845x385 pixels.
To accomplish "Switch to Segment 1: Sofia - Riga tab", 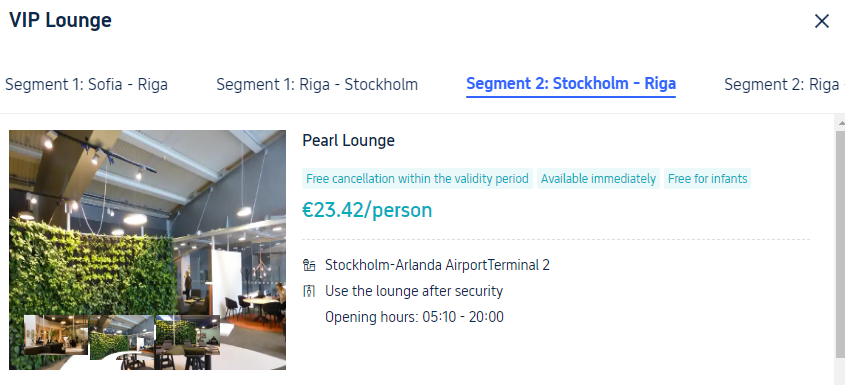I will [x=86, y=85].
